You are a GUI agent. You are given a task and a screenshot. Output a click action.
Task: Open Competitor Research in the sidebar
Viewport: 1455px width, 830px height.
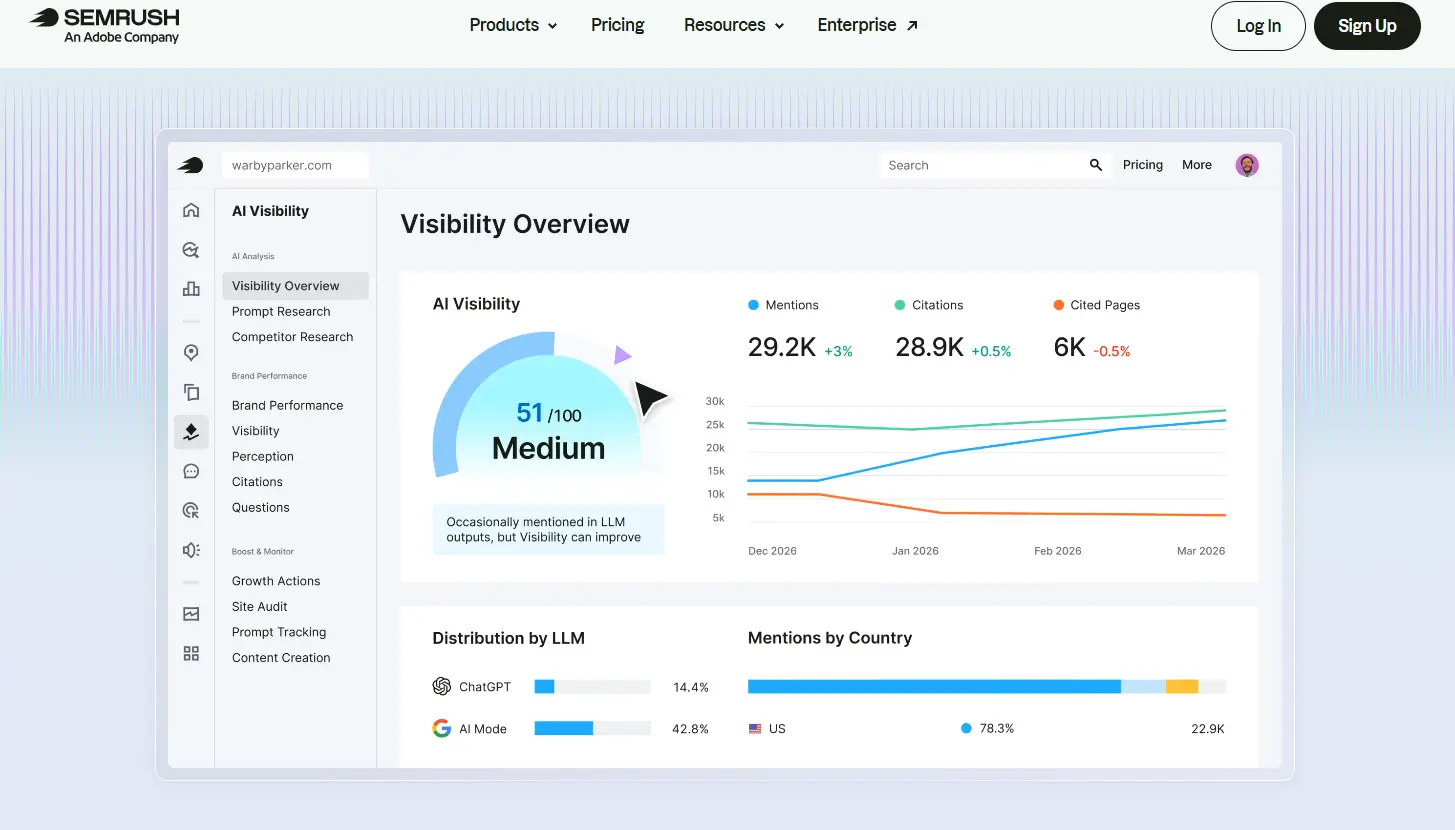292,337
